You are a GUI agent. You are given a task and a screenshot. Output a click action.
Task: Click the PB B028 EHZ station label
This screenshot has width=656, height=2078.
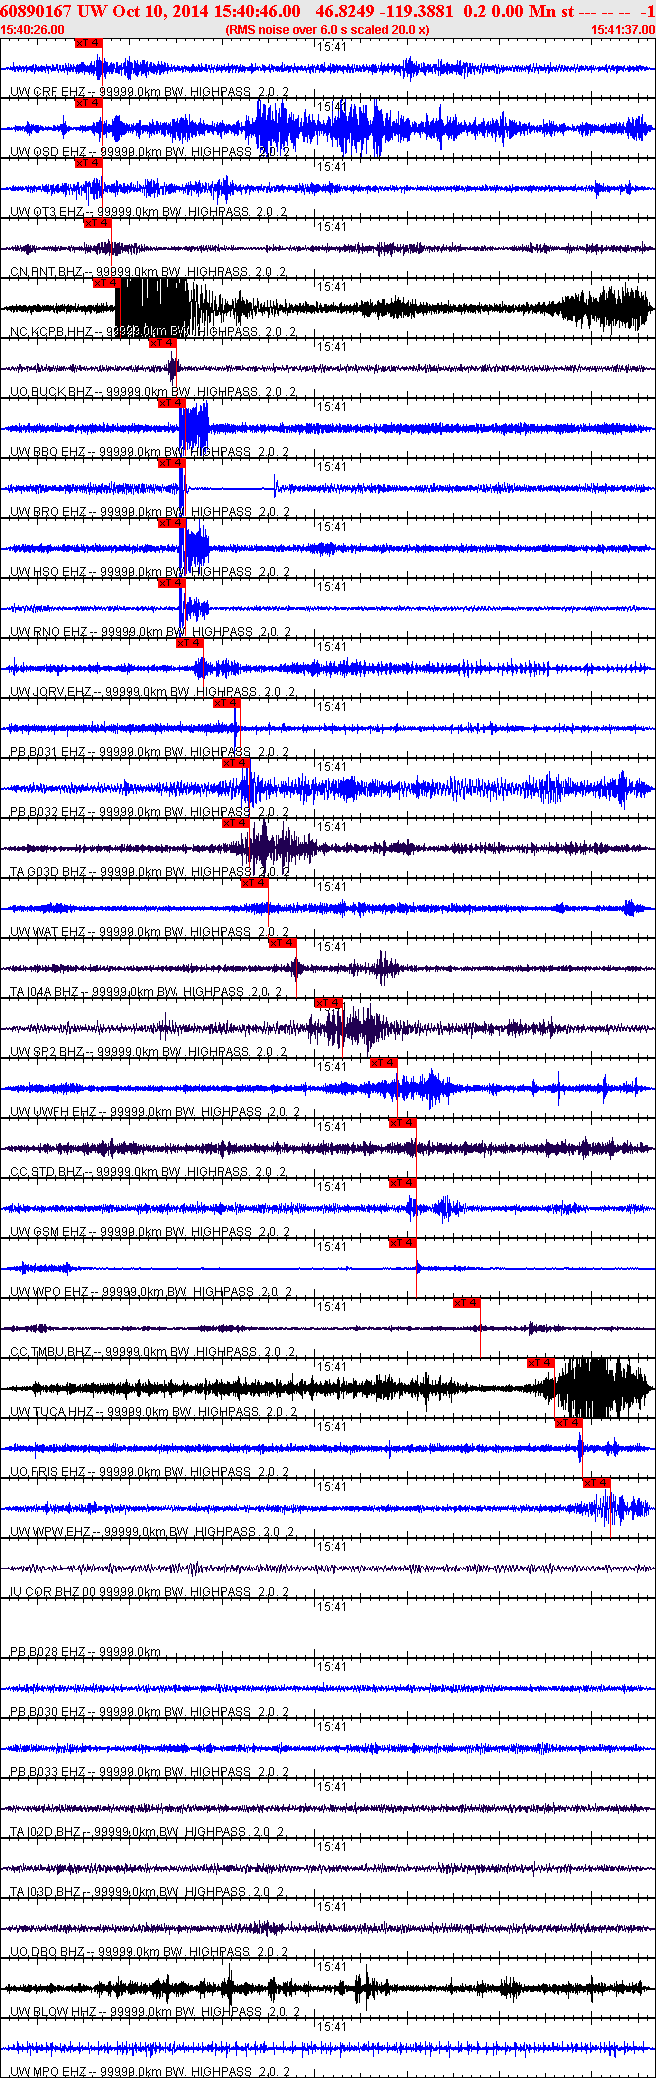[x=48, y=1652]
